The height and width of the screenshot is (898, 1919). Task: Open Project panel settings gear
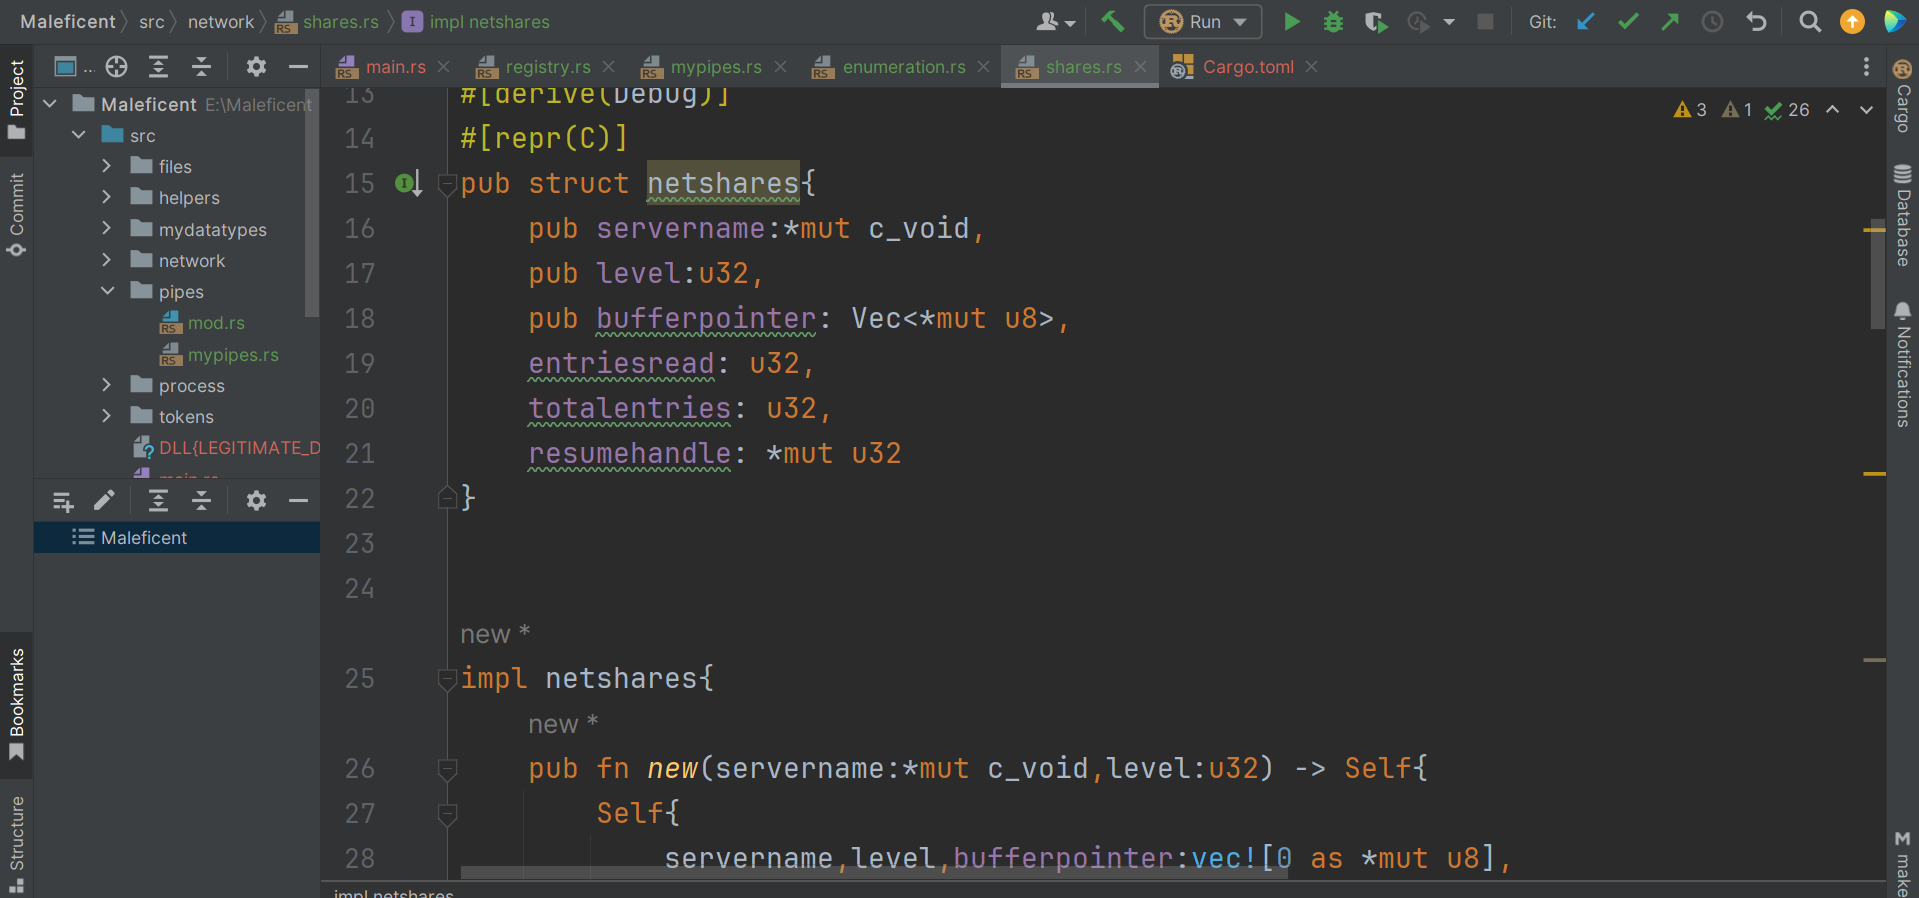(256, 67)
